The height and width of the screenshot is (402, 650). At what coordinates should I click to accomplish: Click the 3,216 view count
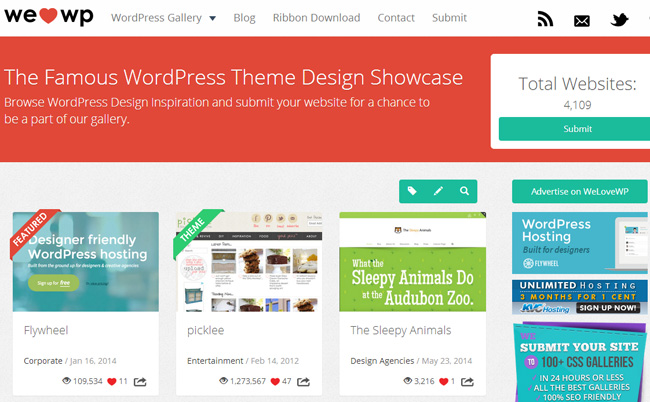[424, 381]
